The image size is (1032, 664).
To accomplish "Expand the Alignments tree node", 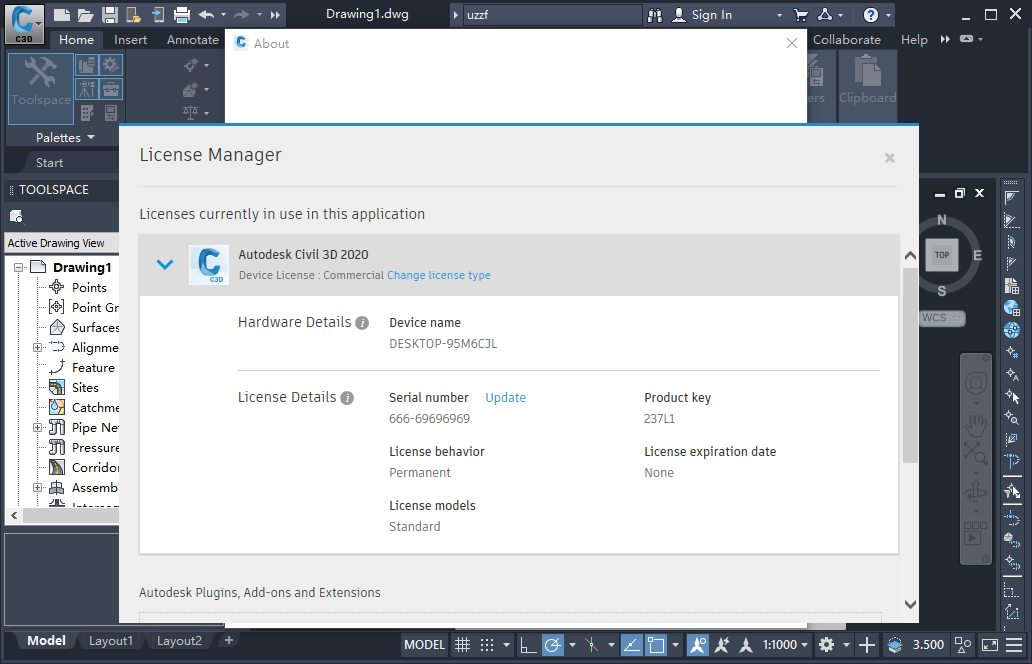I will click(38, 347).
